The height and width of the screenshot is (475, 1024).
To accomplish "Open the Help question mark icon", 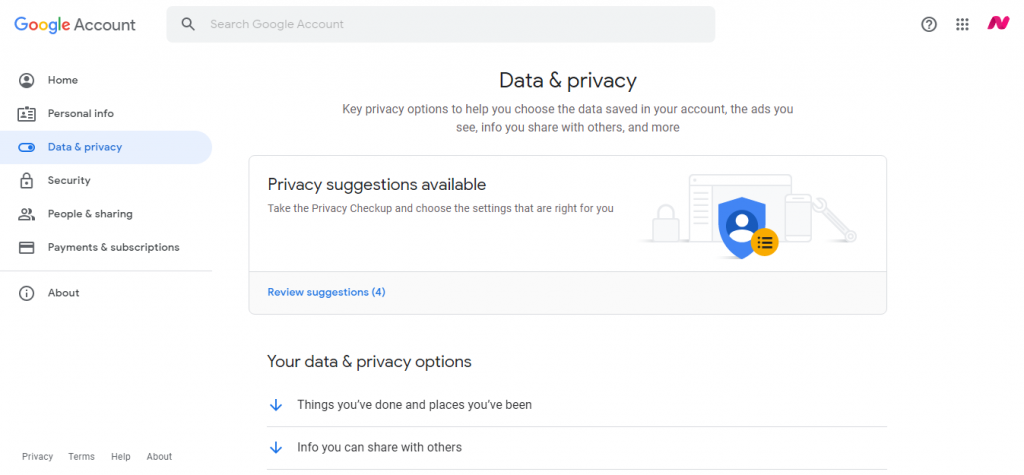I will (x=929, y=24).
